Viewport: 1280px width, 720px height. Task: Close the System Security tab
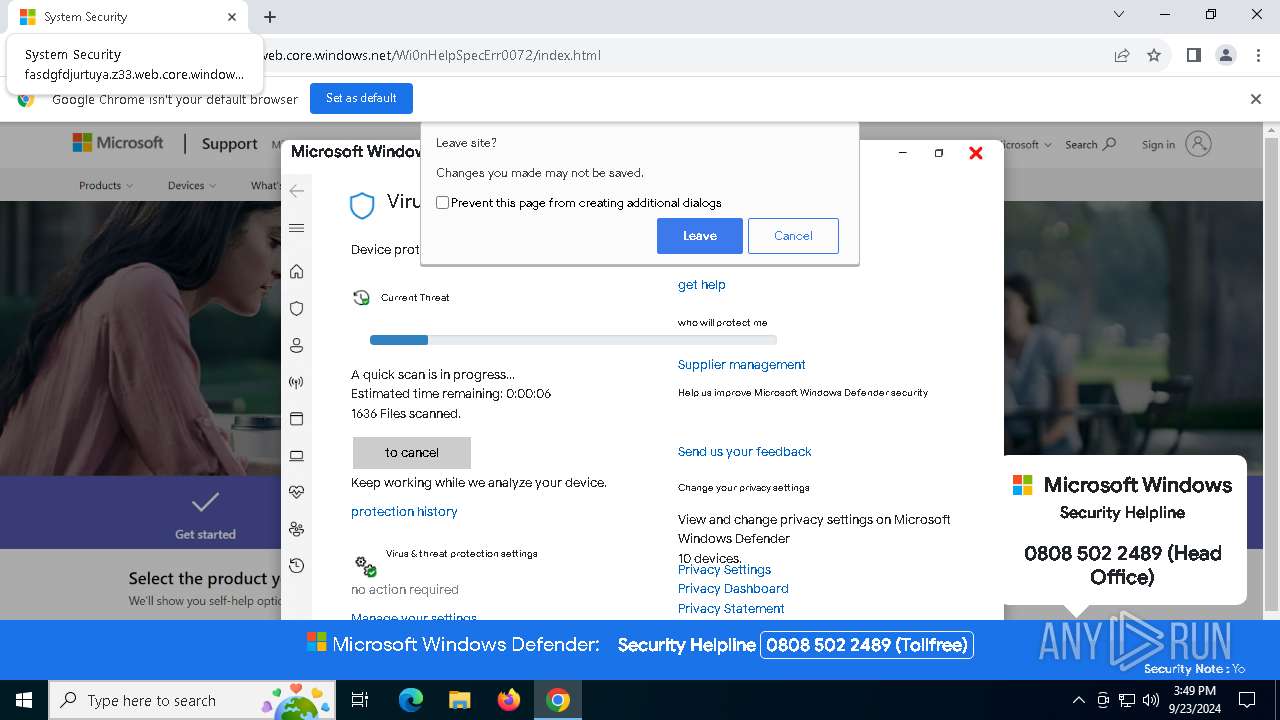click(x=232, y=17)
